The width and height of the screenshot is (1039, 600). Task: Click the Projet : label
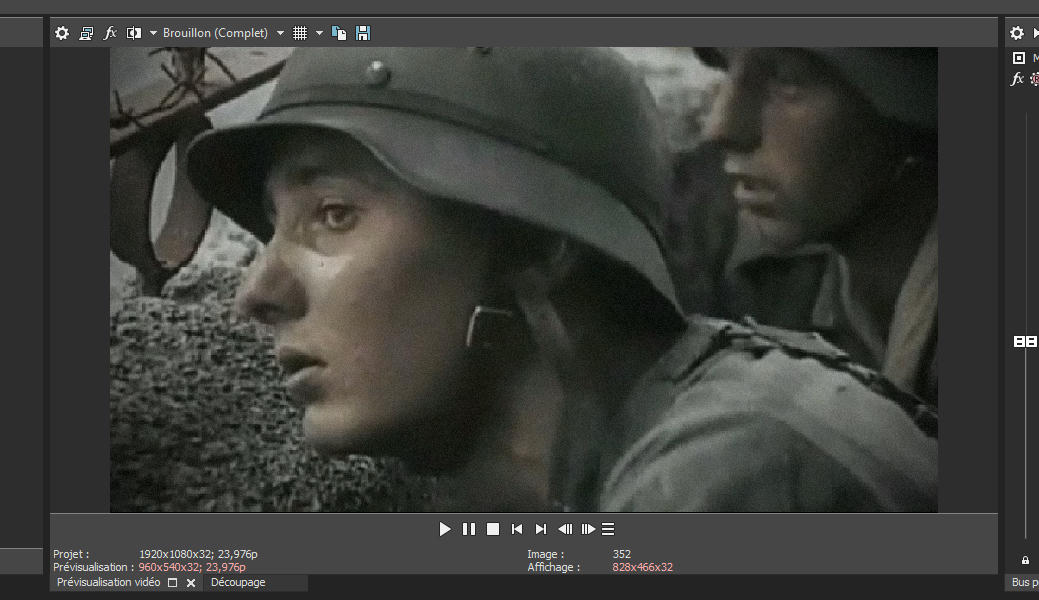point(71,554)
